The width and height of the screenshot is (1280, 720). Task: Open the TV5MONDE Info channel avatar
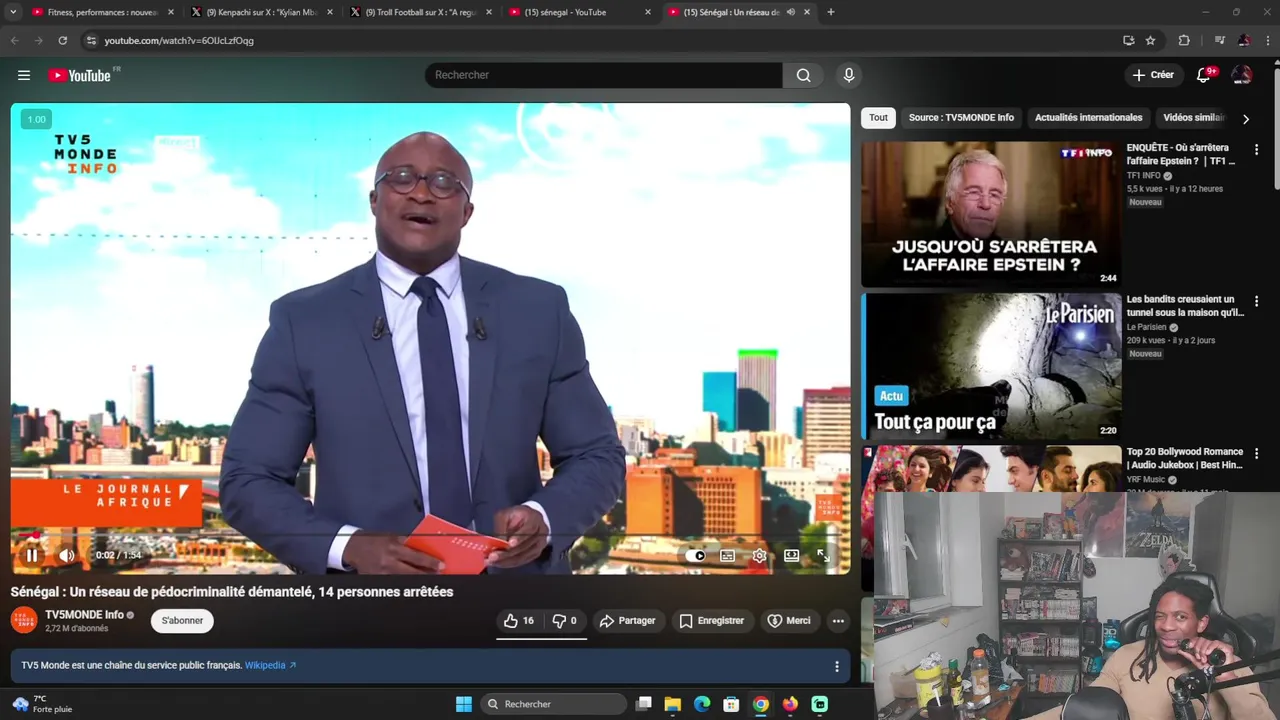click(x=24, y=620)
